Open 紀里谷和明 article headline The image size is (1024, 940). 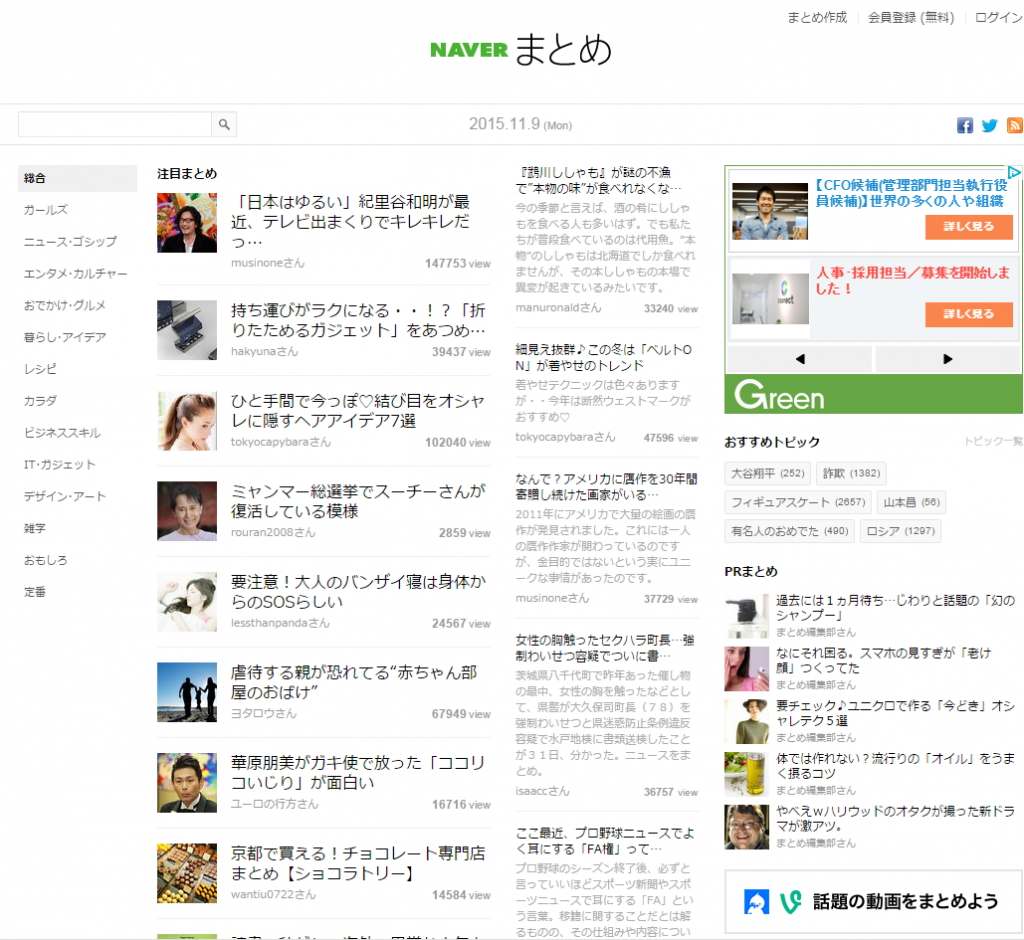coord(351,221)
